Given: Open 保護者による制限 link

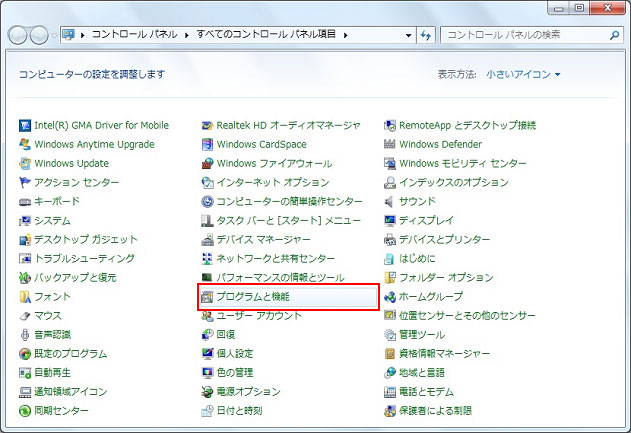Looking at the screenshot, I should tap(435, 411).
